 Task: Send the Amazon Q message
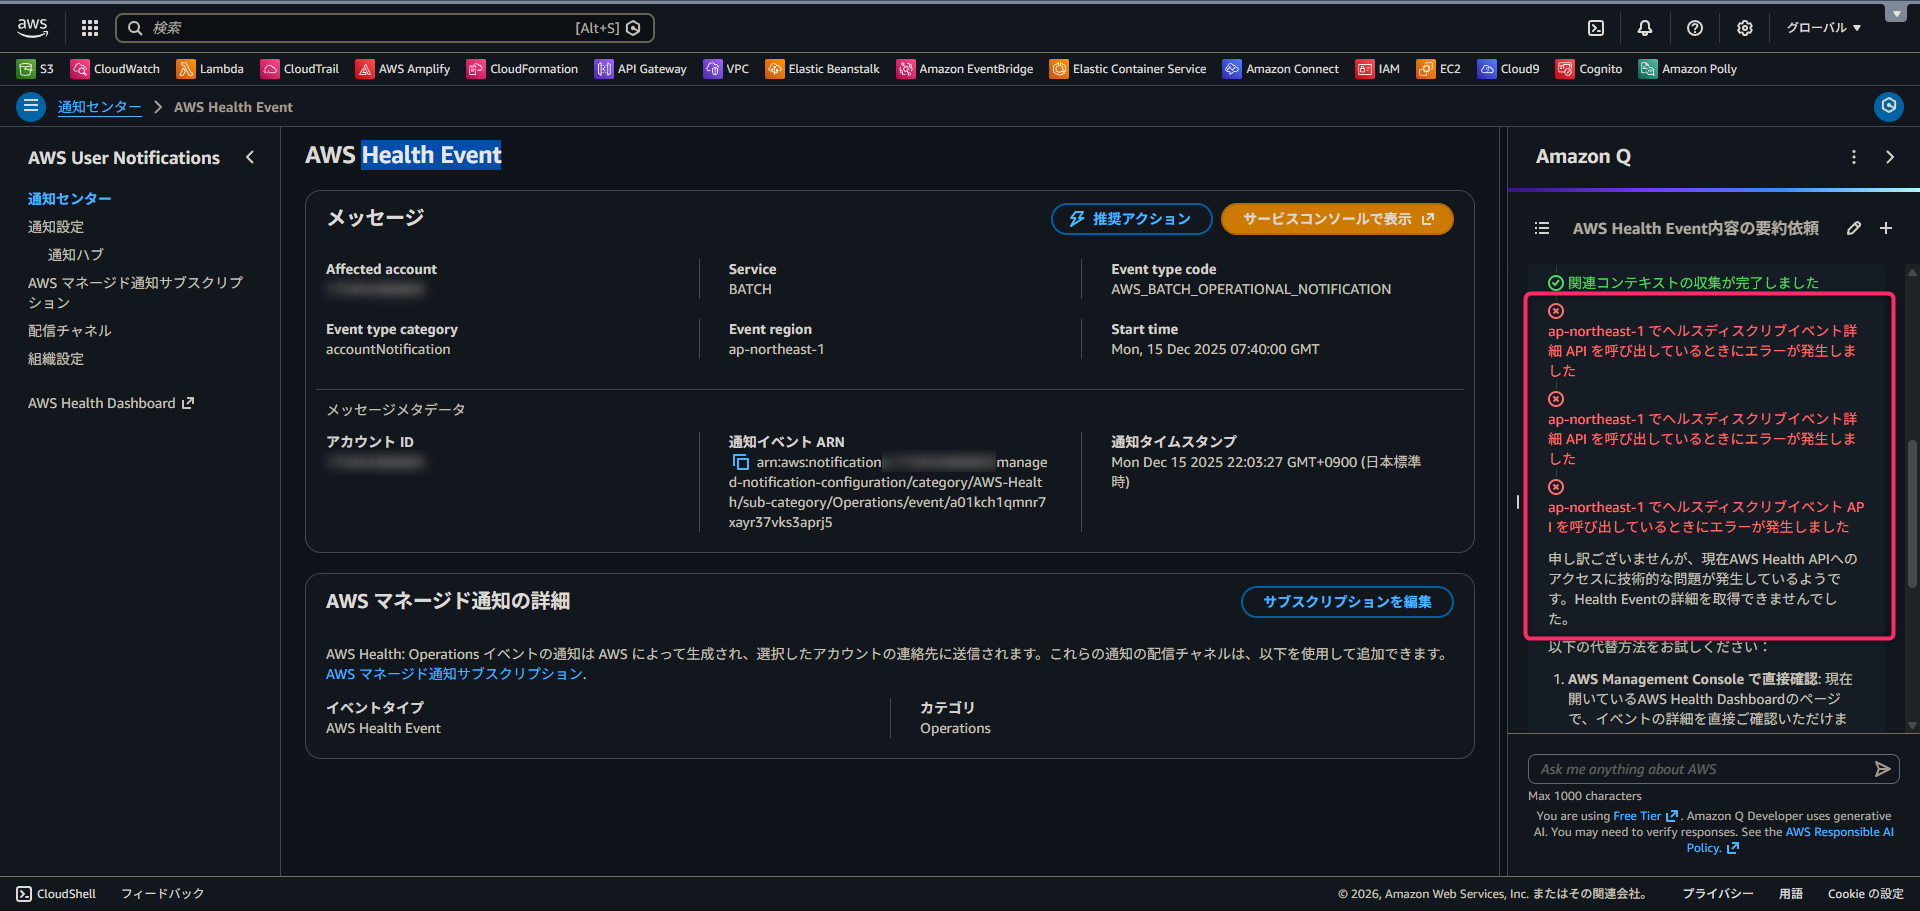pyautogui.click(x=1882, y=769)
